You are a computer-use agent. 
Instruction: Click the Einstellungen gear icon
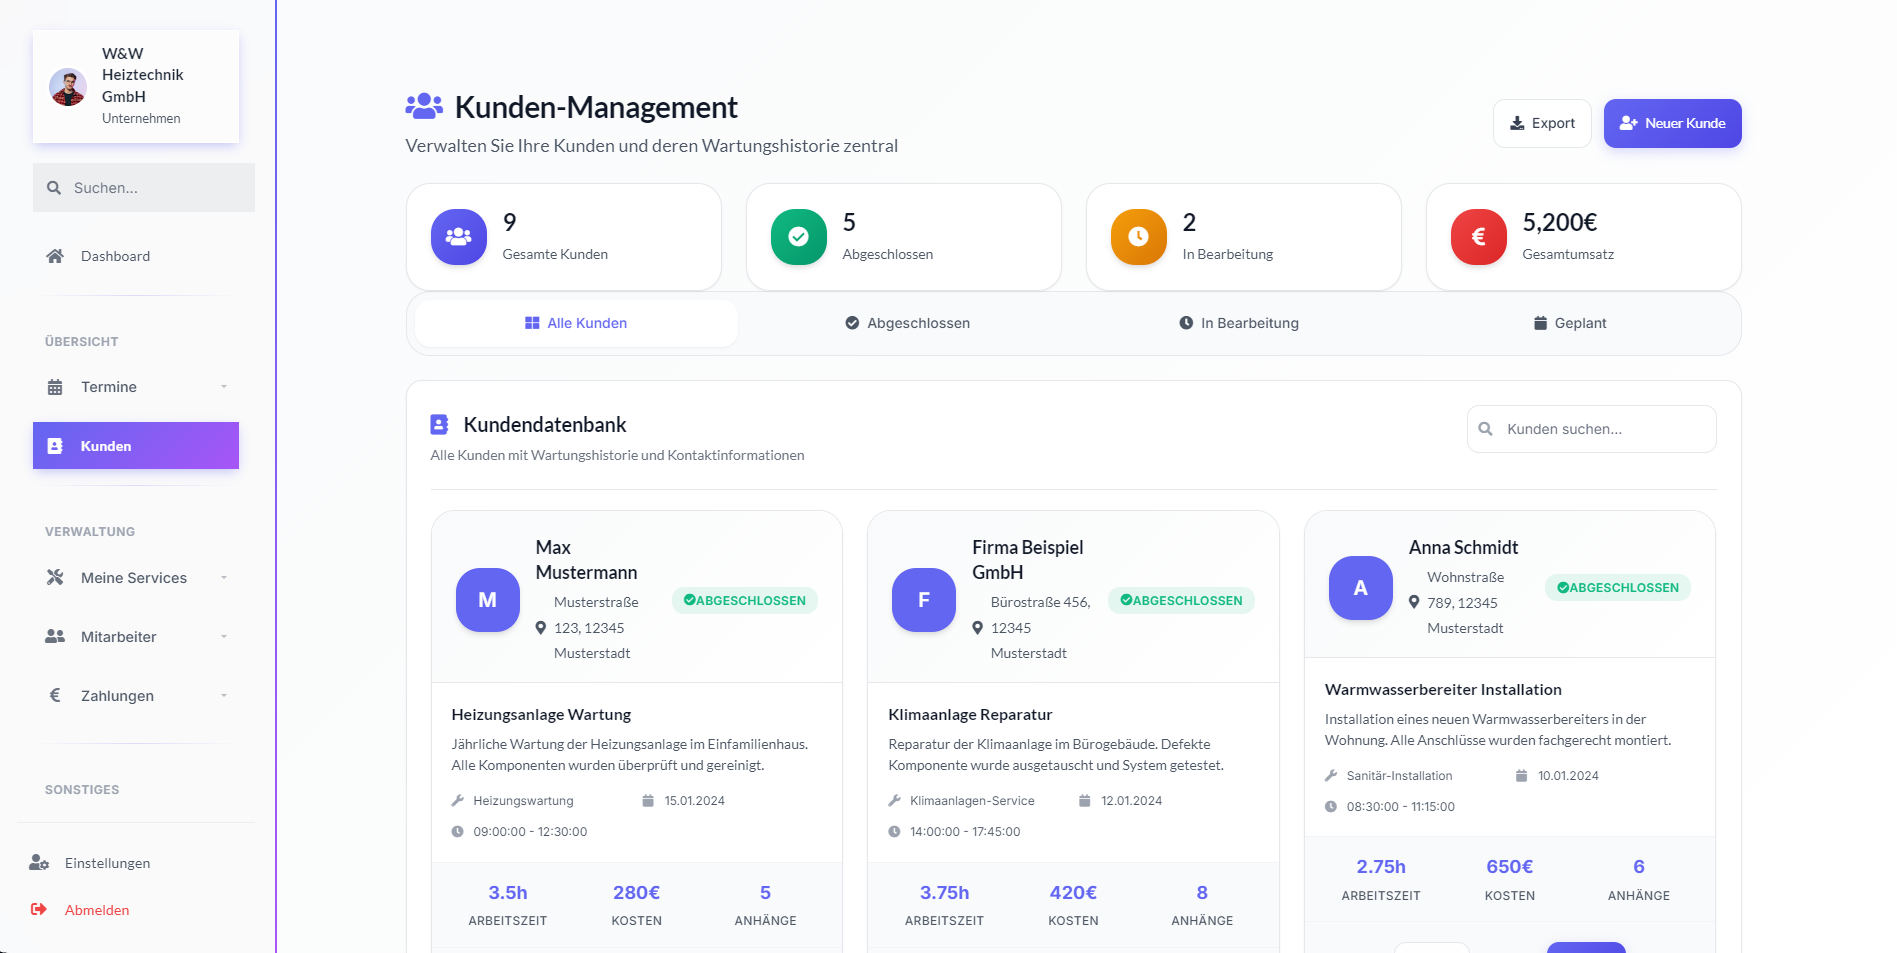[x=40, y=862]
